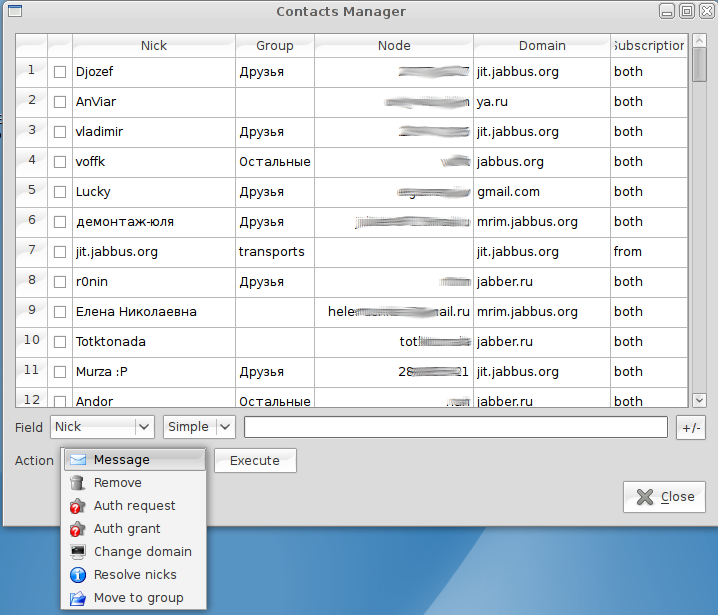This screenshot has width=718, height=615.
Task: Click the trash icon beside Remove
Action: [x=78, y=483]
